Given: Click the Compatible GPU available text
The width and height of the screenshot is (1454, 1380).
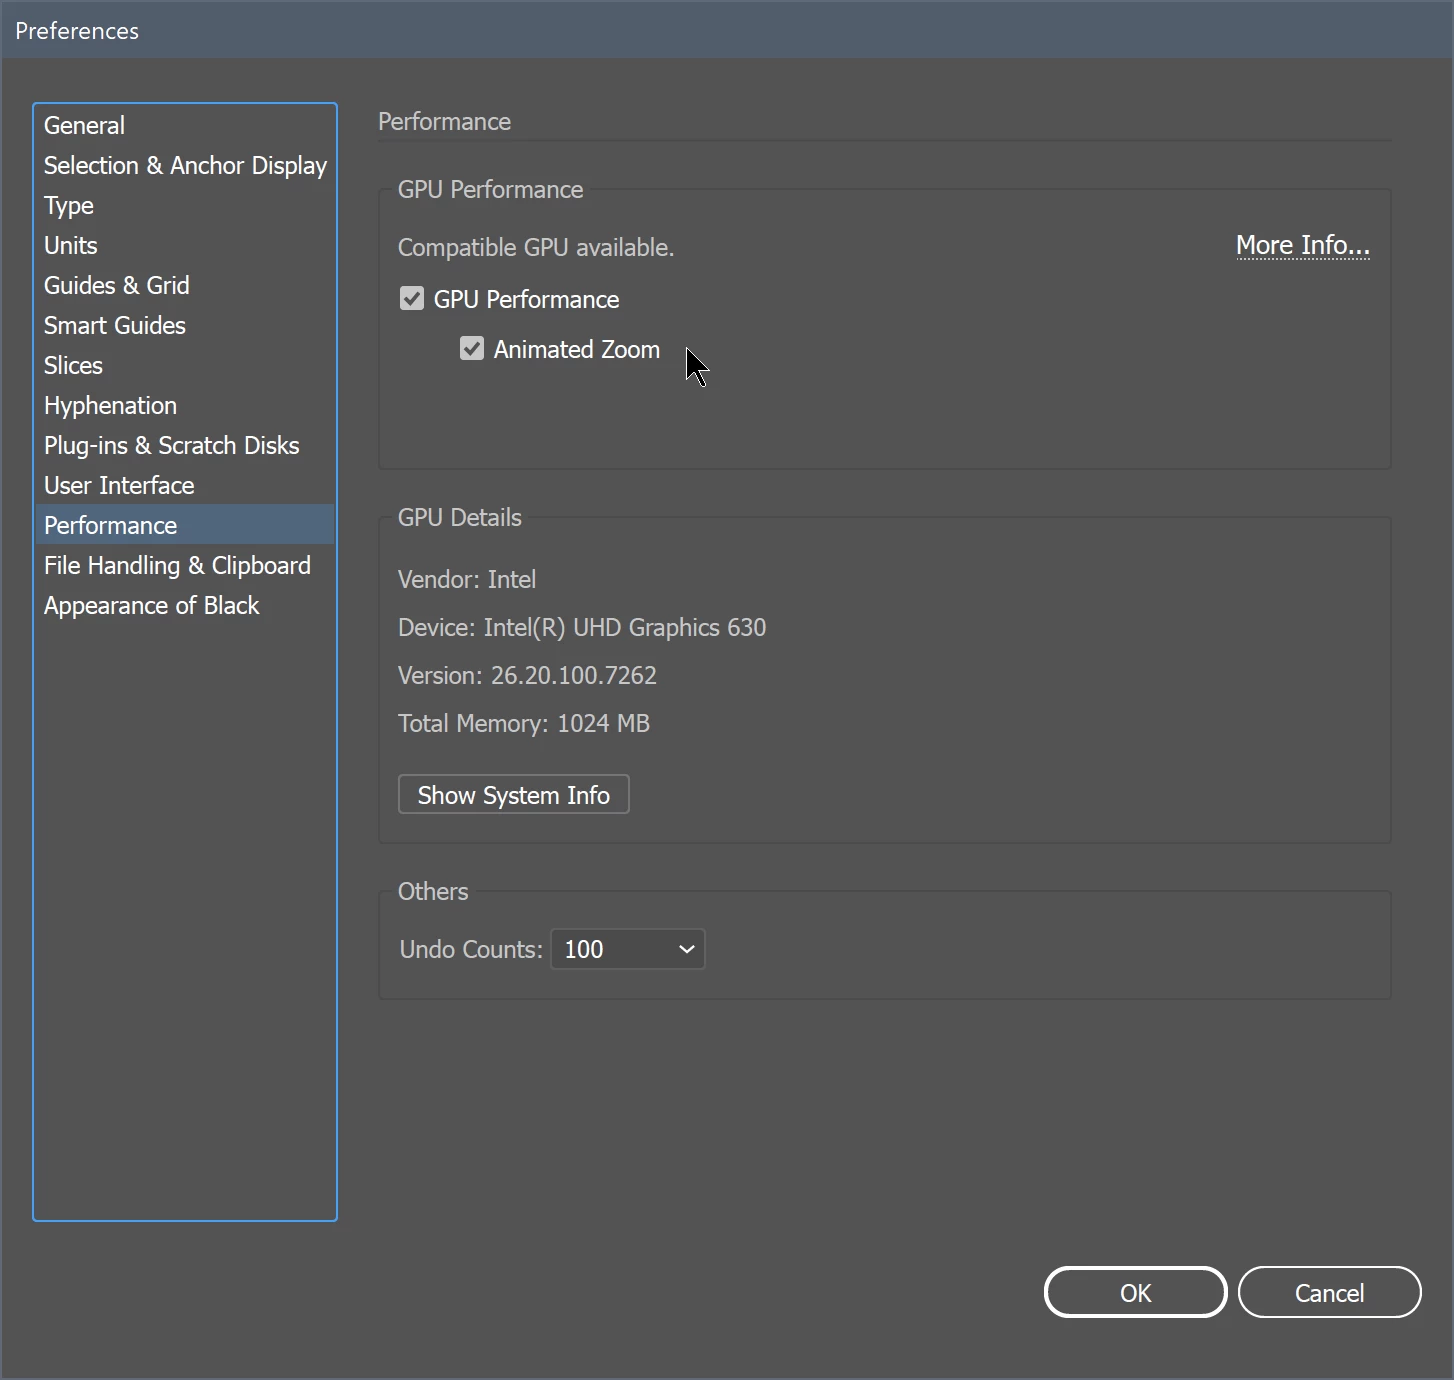Looking at the screenshot, I should click(536, 247).
